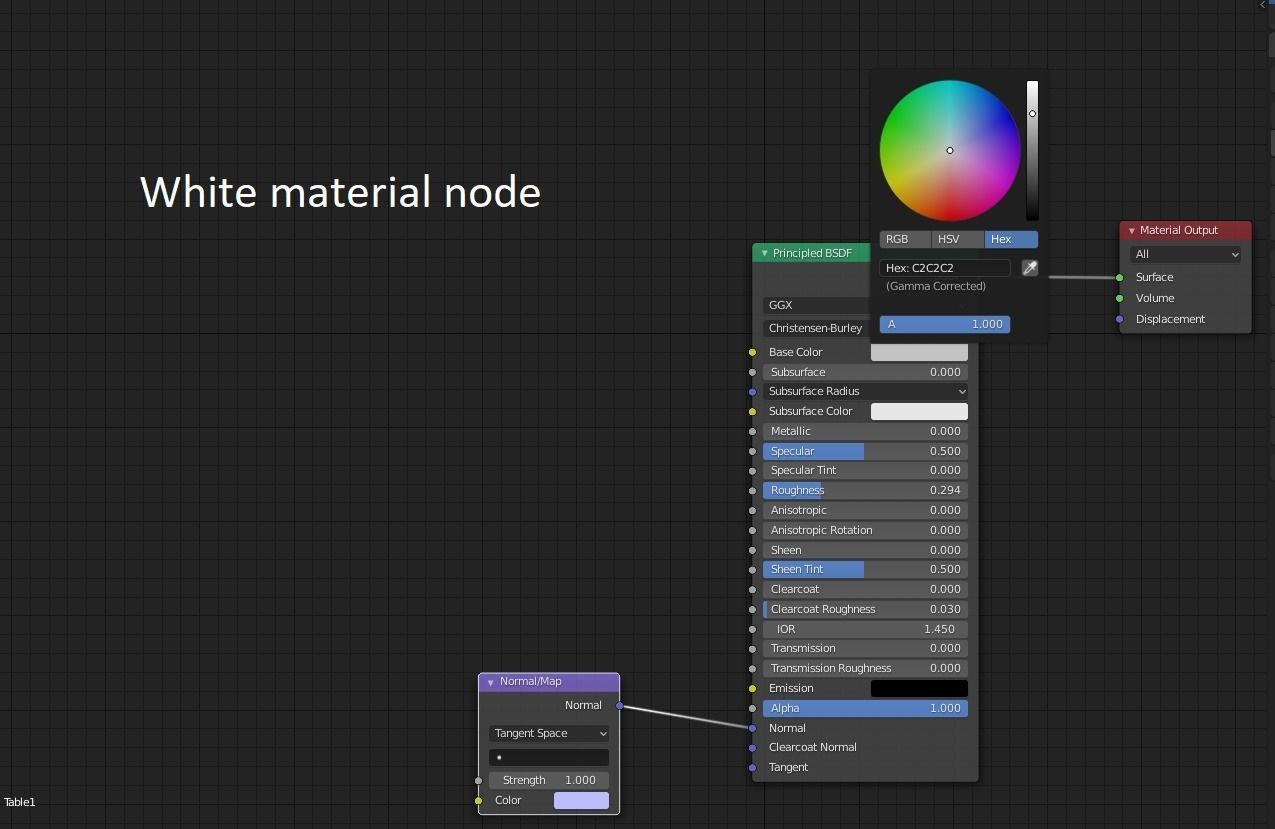Adjust the Roughness slider at 0.294
This screenshot has height=829, width=1275.
coord(865,490)
